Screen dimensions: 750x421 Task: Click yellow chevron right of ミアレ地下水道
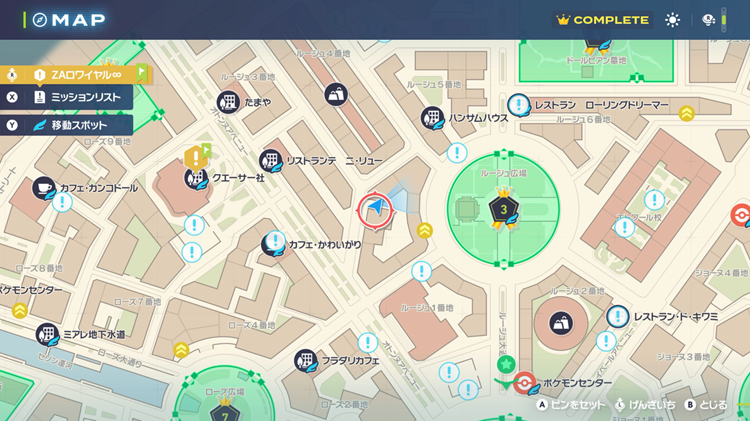click(x=181, y=349)
